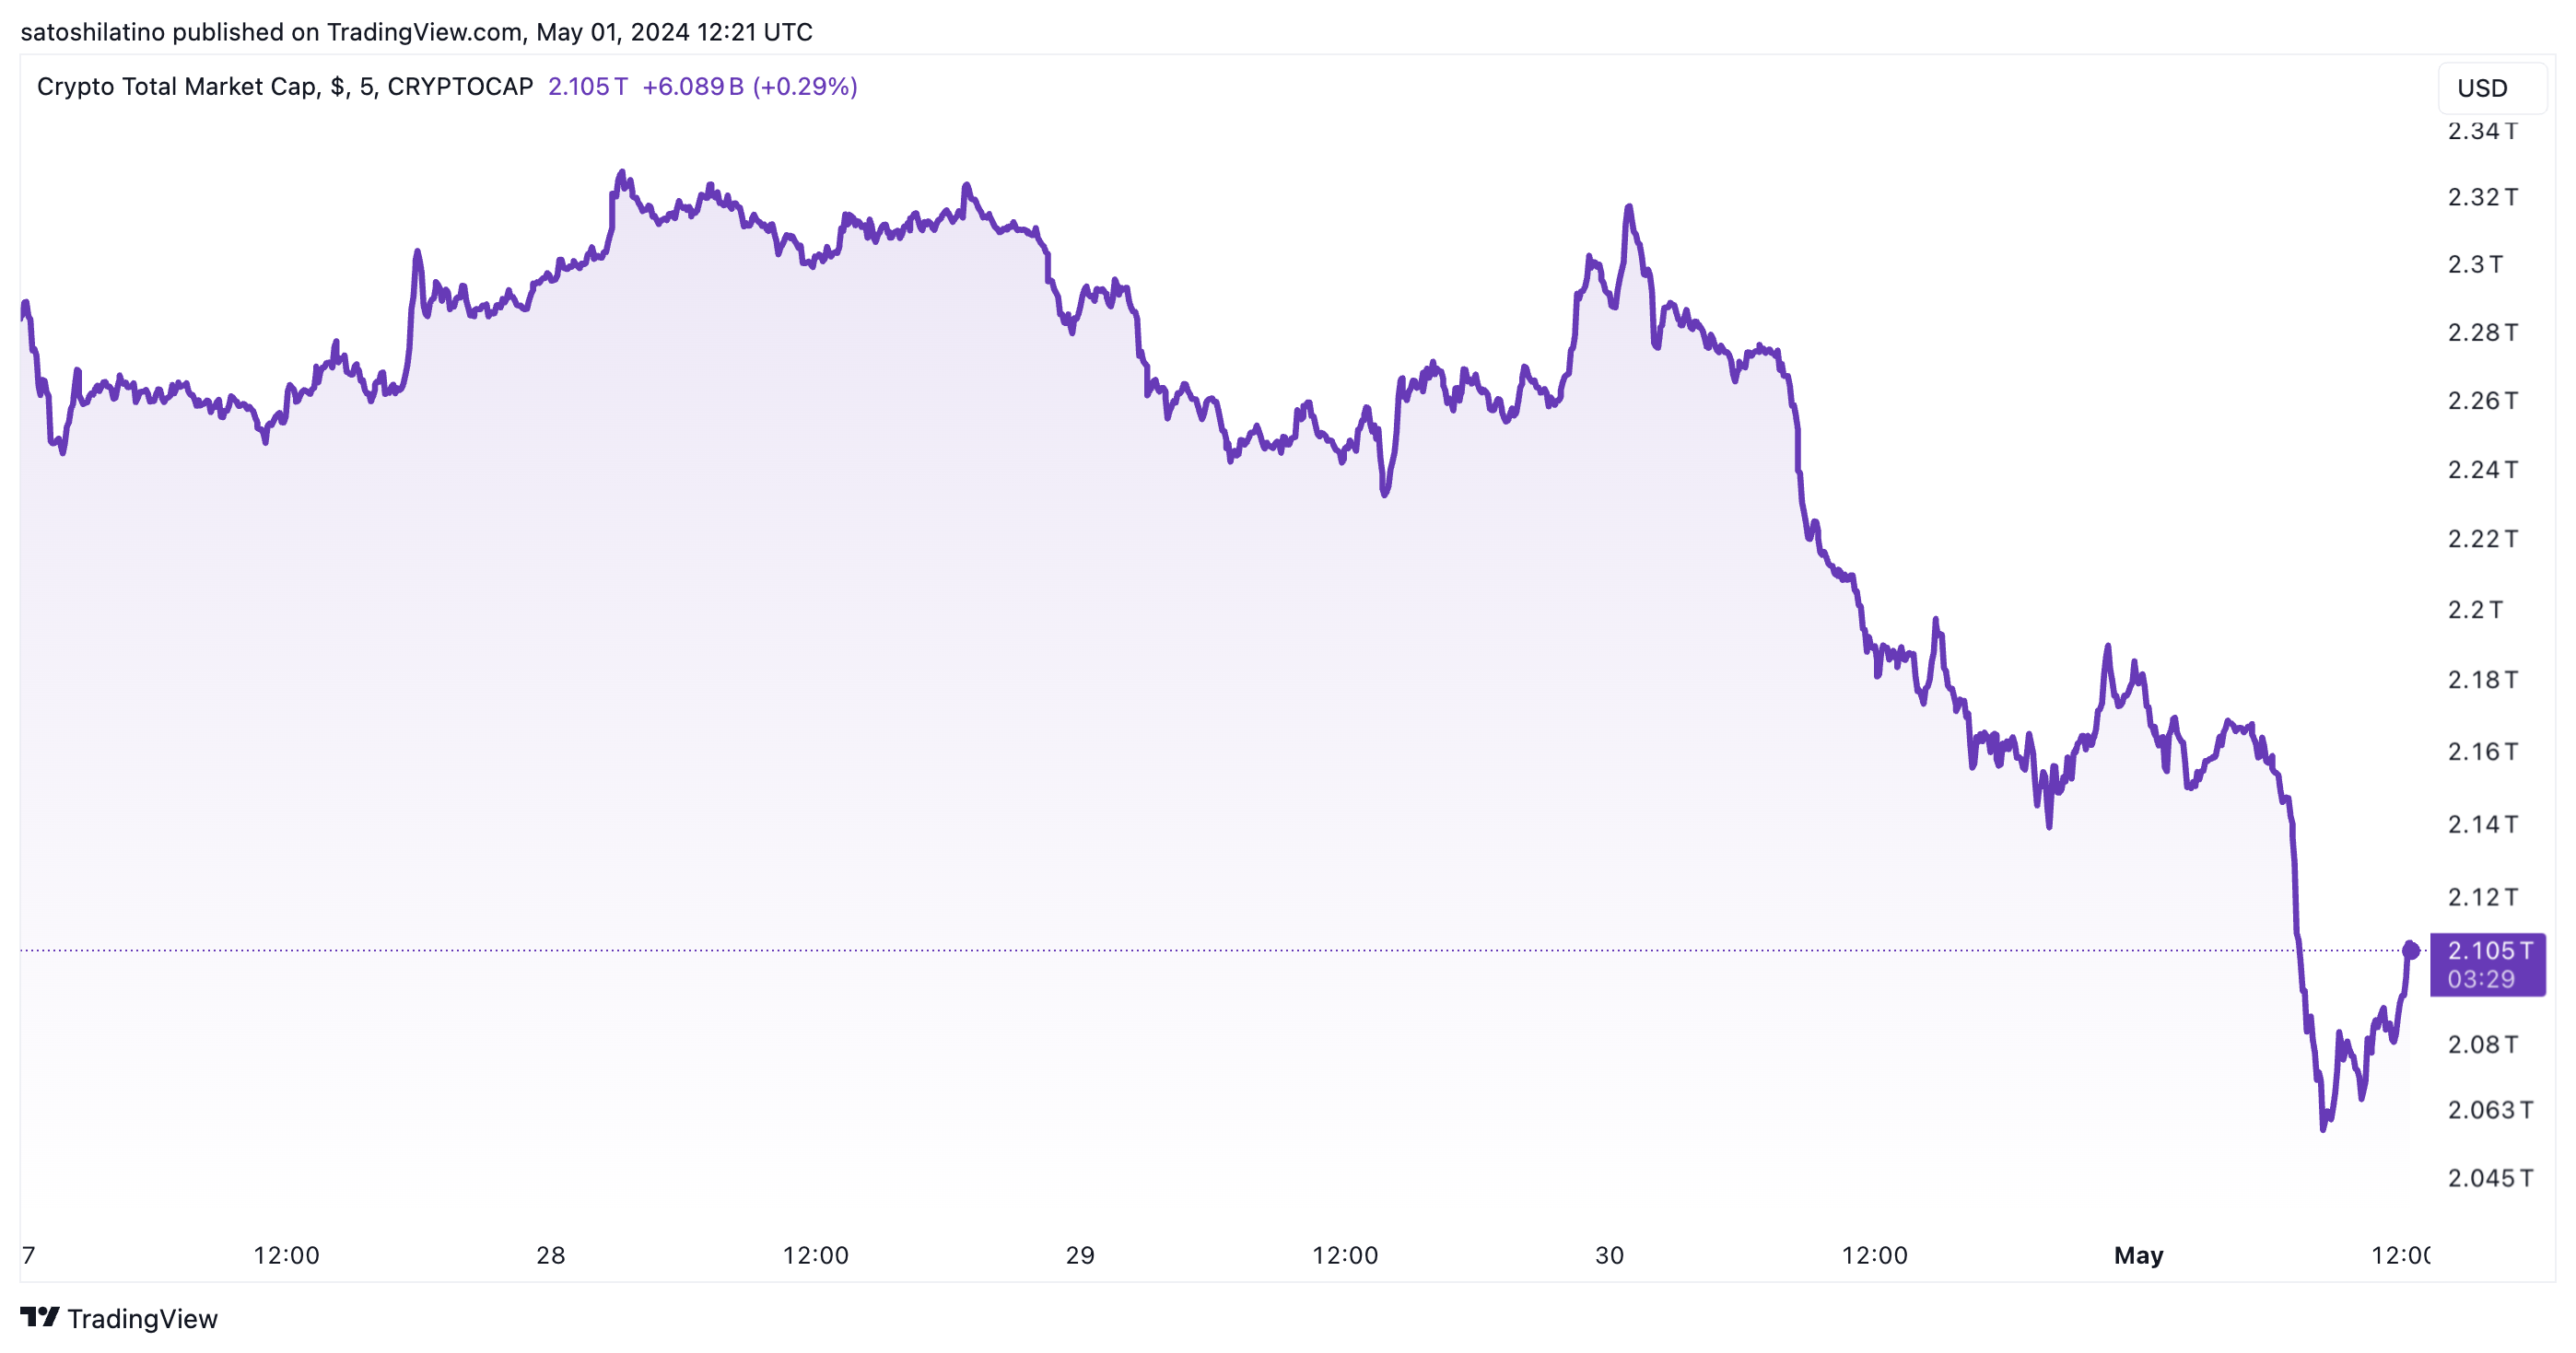Click the purple 2.105 T current price label
Screen dimensions: 2576x1353
coord(2489,950)
